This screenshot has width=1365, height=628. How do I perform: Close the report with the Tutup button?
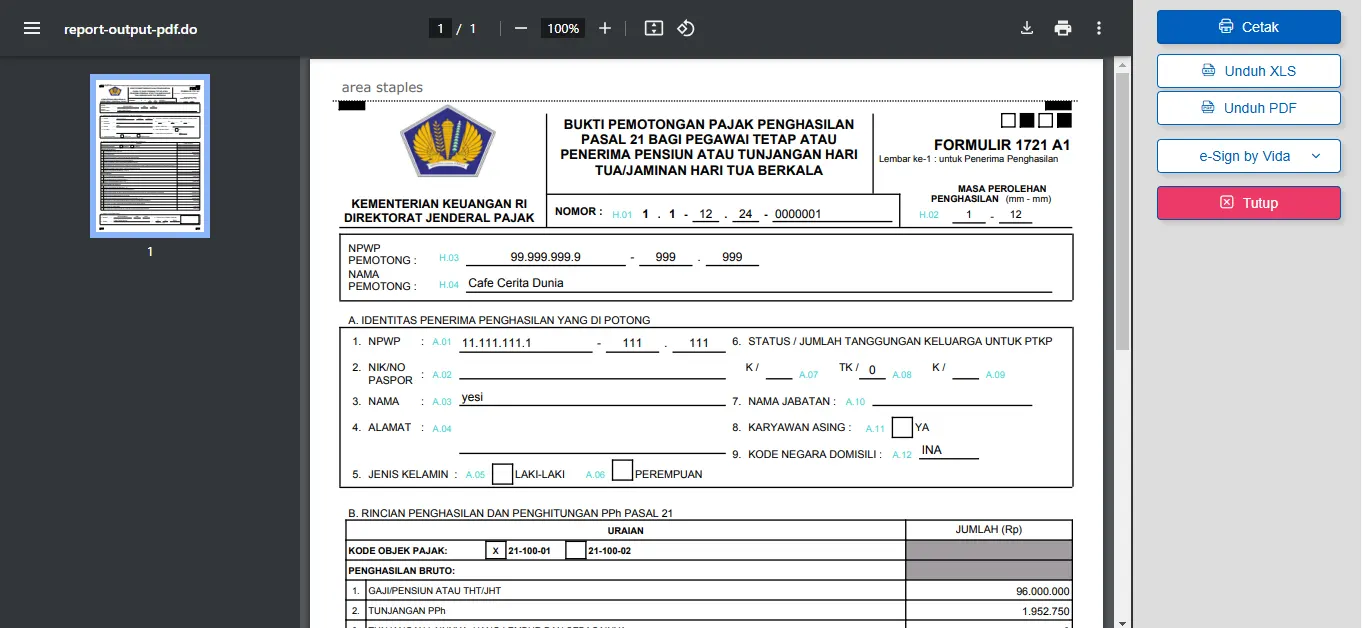(x=1248, y=202)
